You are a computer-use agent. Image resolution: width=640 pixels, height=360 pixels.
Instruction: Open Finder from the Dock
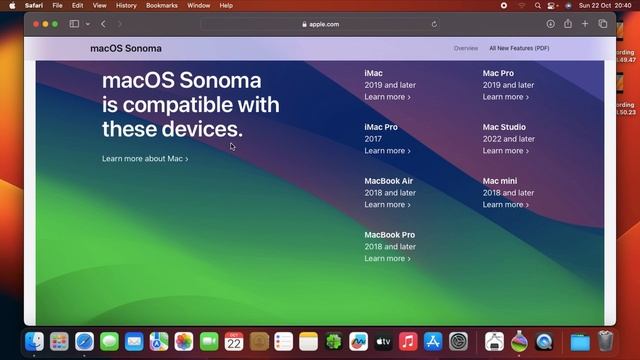tap(34, 341)
